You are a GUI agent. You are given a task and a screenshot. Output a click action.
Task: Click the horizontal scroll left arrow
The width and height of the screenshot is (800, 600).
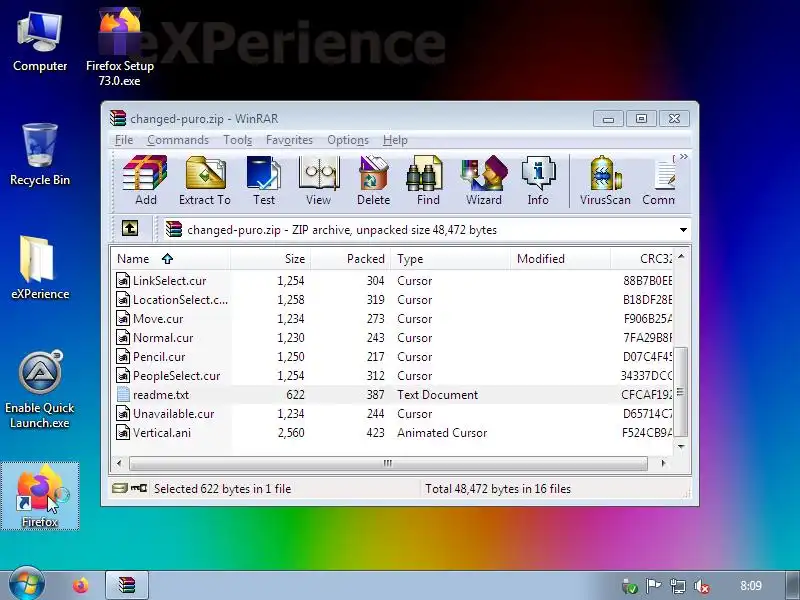[x=119, y=464]
